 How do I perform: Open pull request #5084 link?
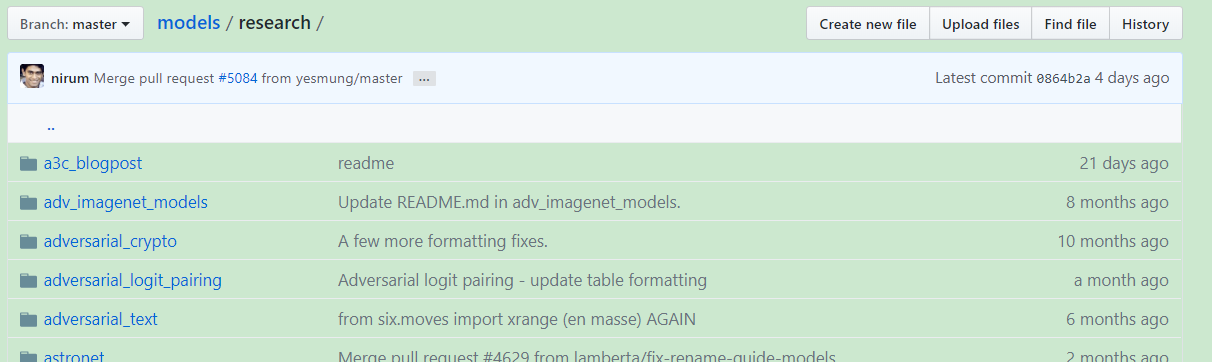coord(238,78)
